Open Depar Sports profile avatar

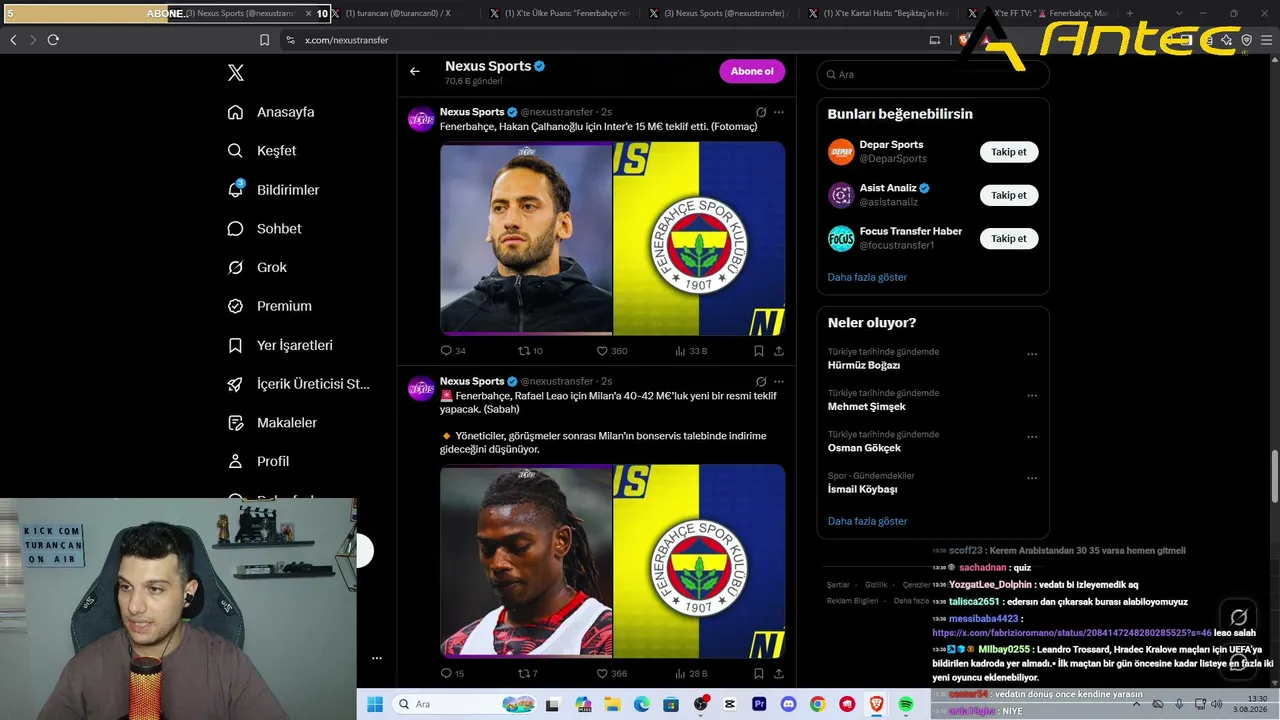(841, 152)
